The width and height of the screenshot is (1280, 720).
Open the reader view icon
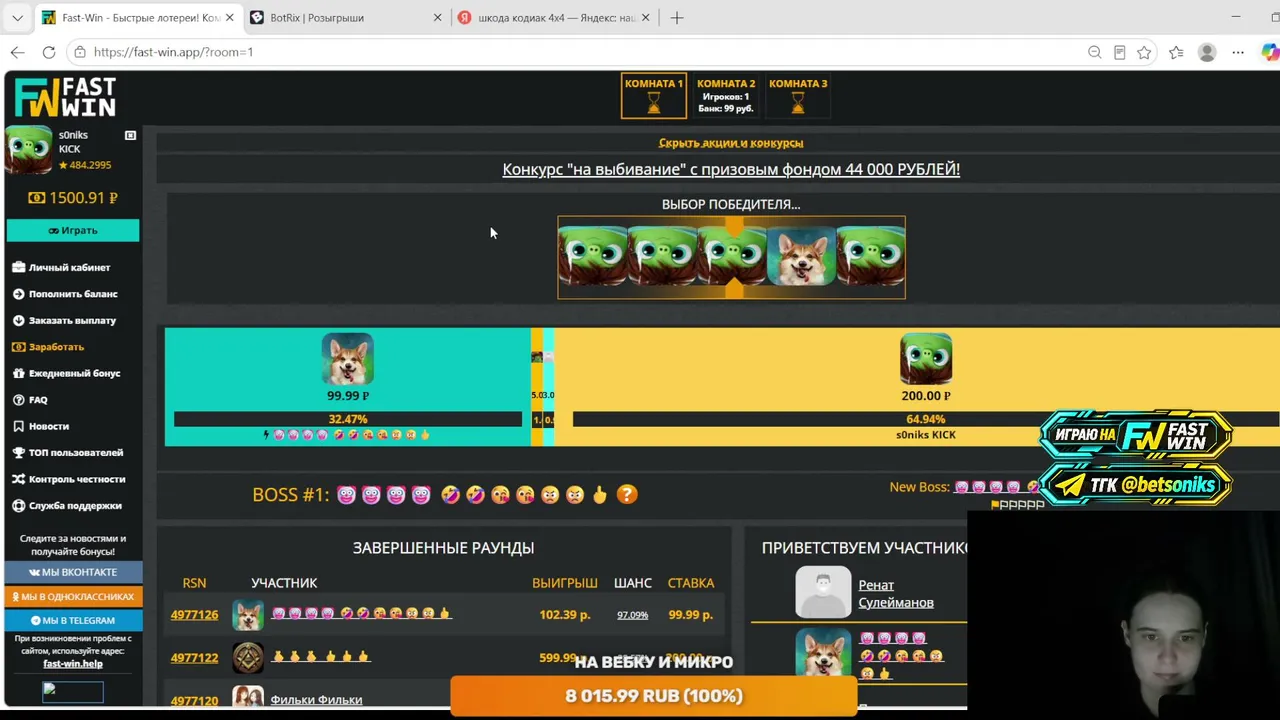(x=1120, y=52)
